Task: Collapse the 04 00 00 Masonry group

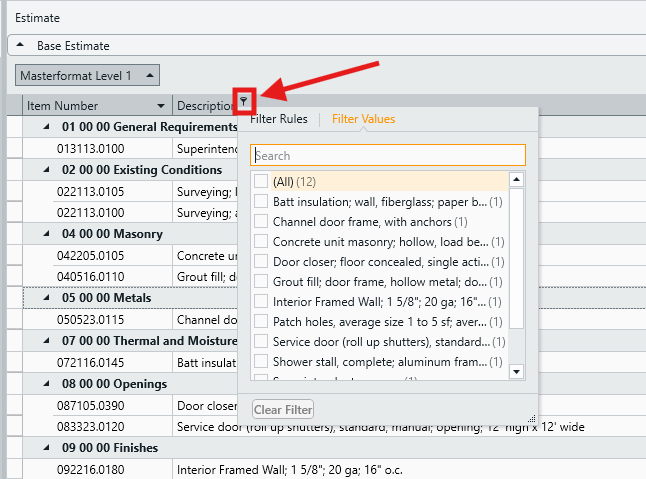Action: coord(46,234)
